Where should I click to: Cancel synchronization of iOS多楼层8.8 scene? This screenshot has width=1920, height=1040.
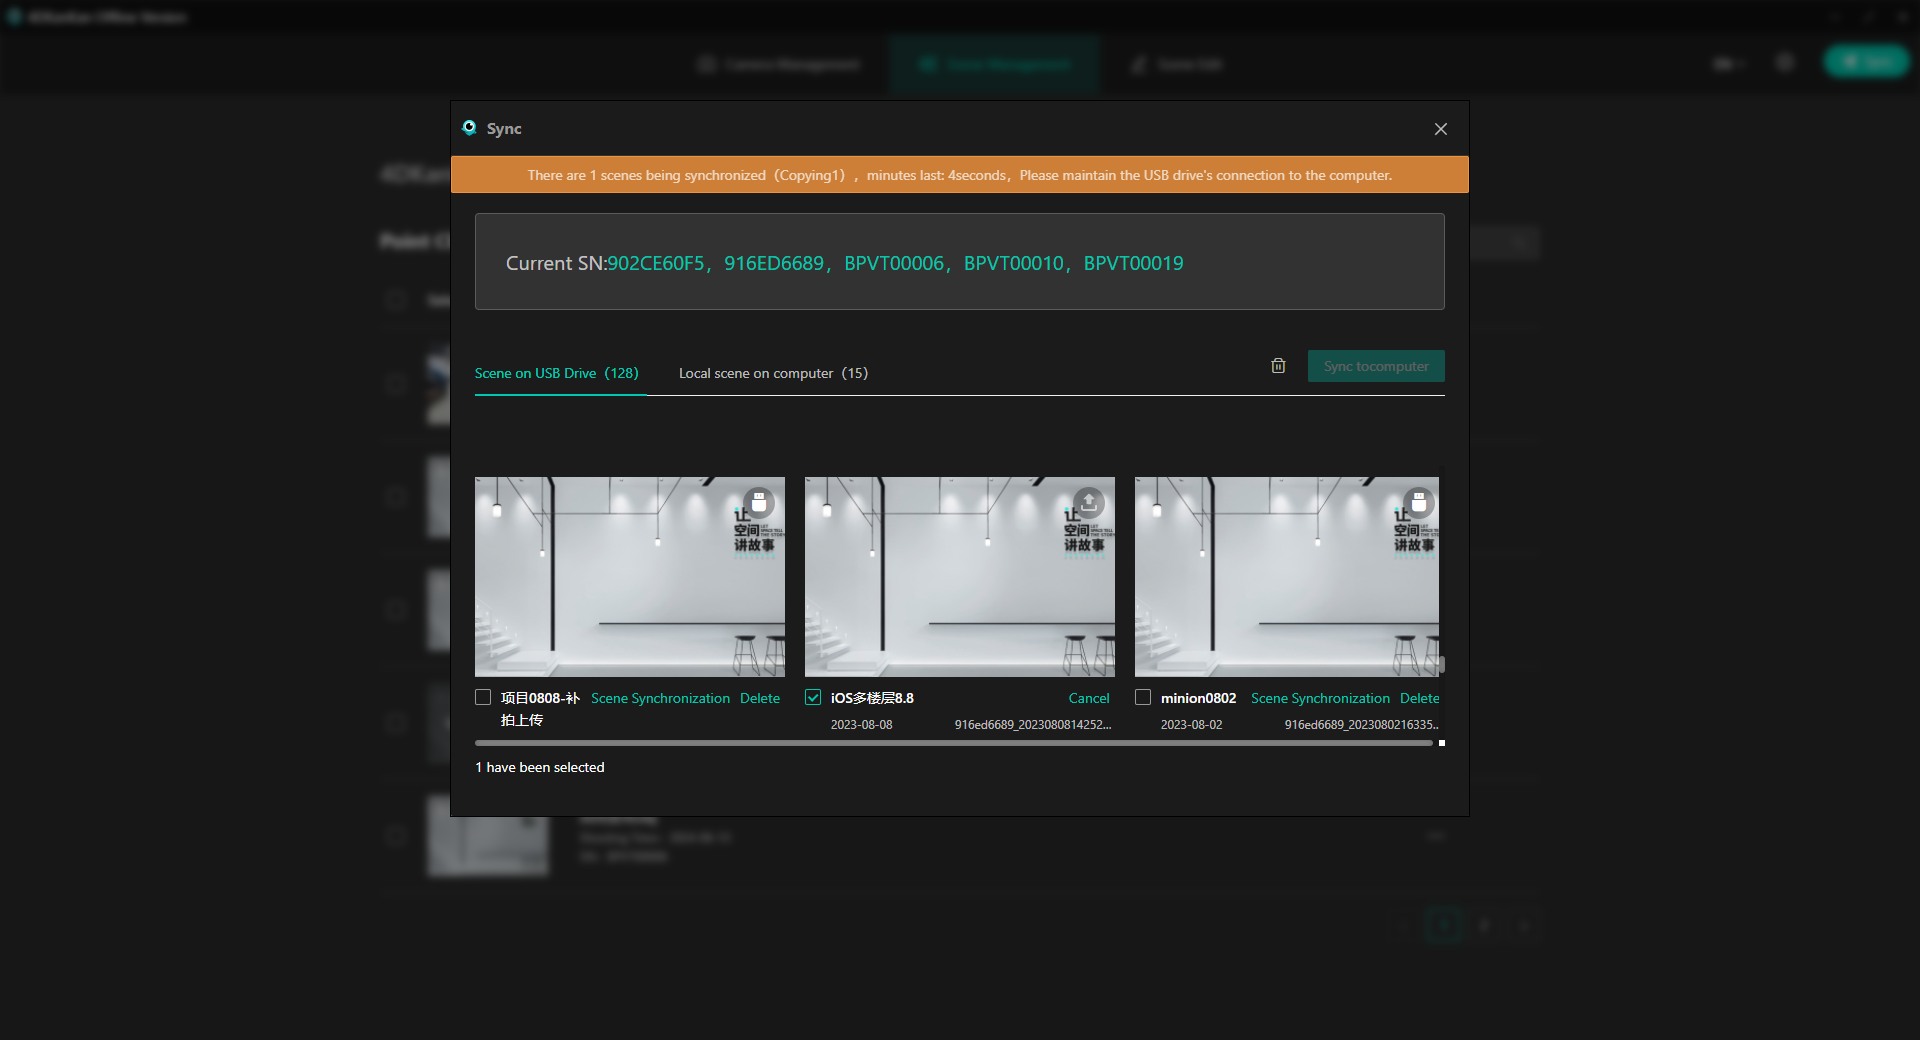click(x=1088, y=698)
